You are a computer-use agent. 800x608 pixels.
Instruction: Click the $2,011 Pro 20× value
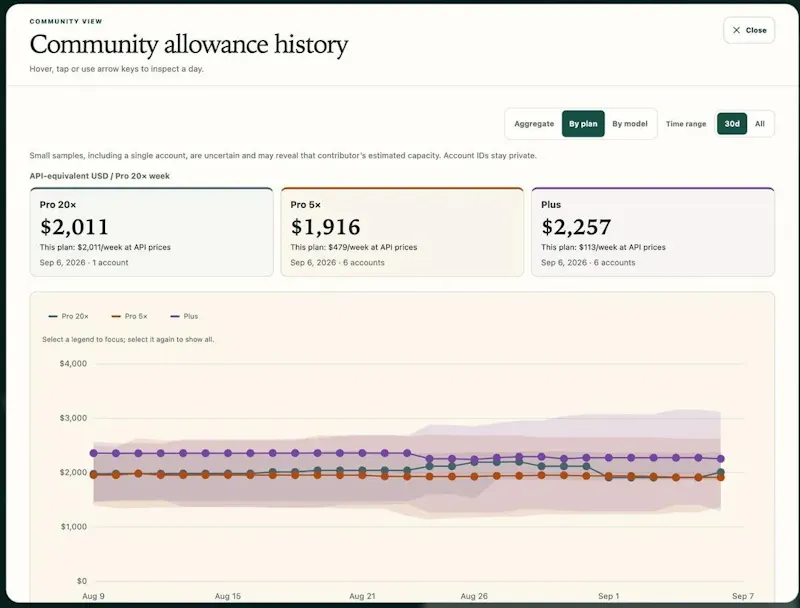[x=74, y=227]
